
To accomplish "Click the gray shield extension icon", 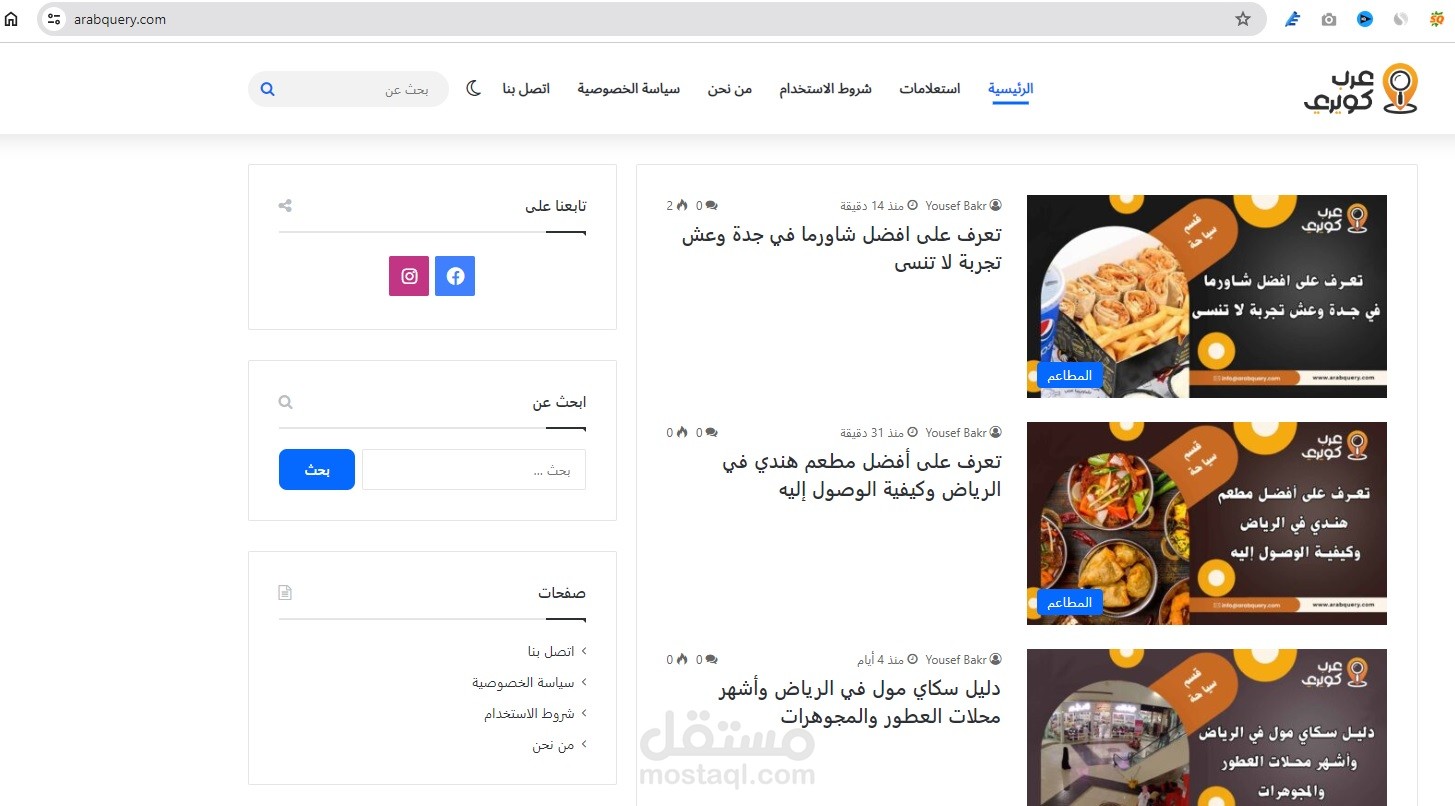I will click(x=1401, y=19).
